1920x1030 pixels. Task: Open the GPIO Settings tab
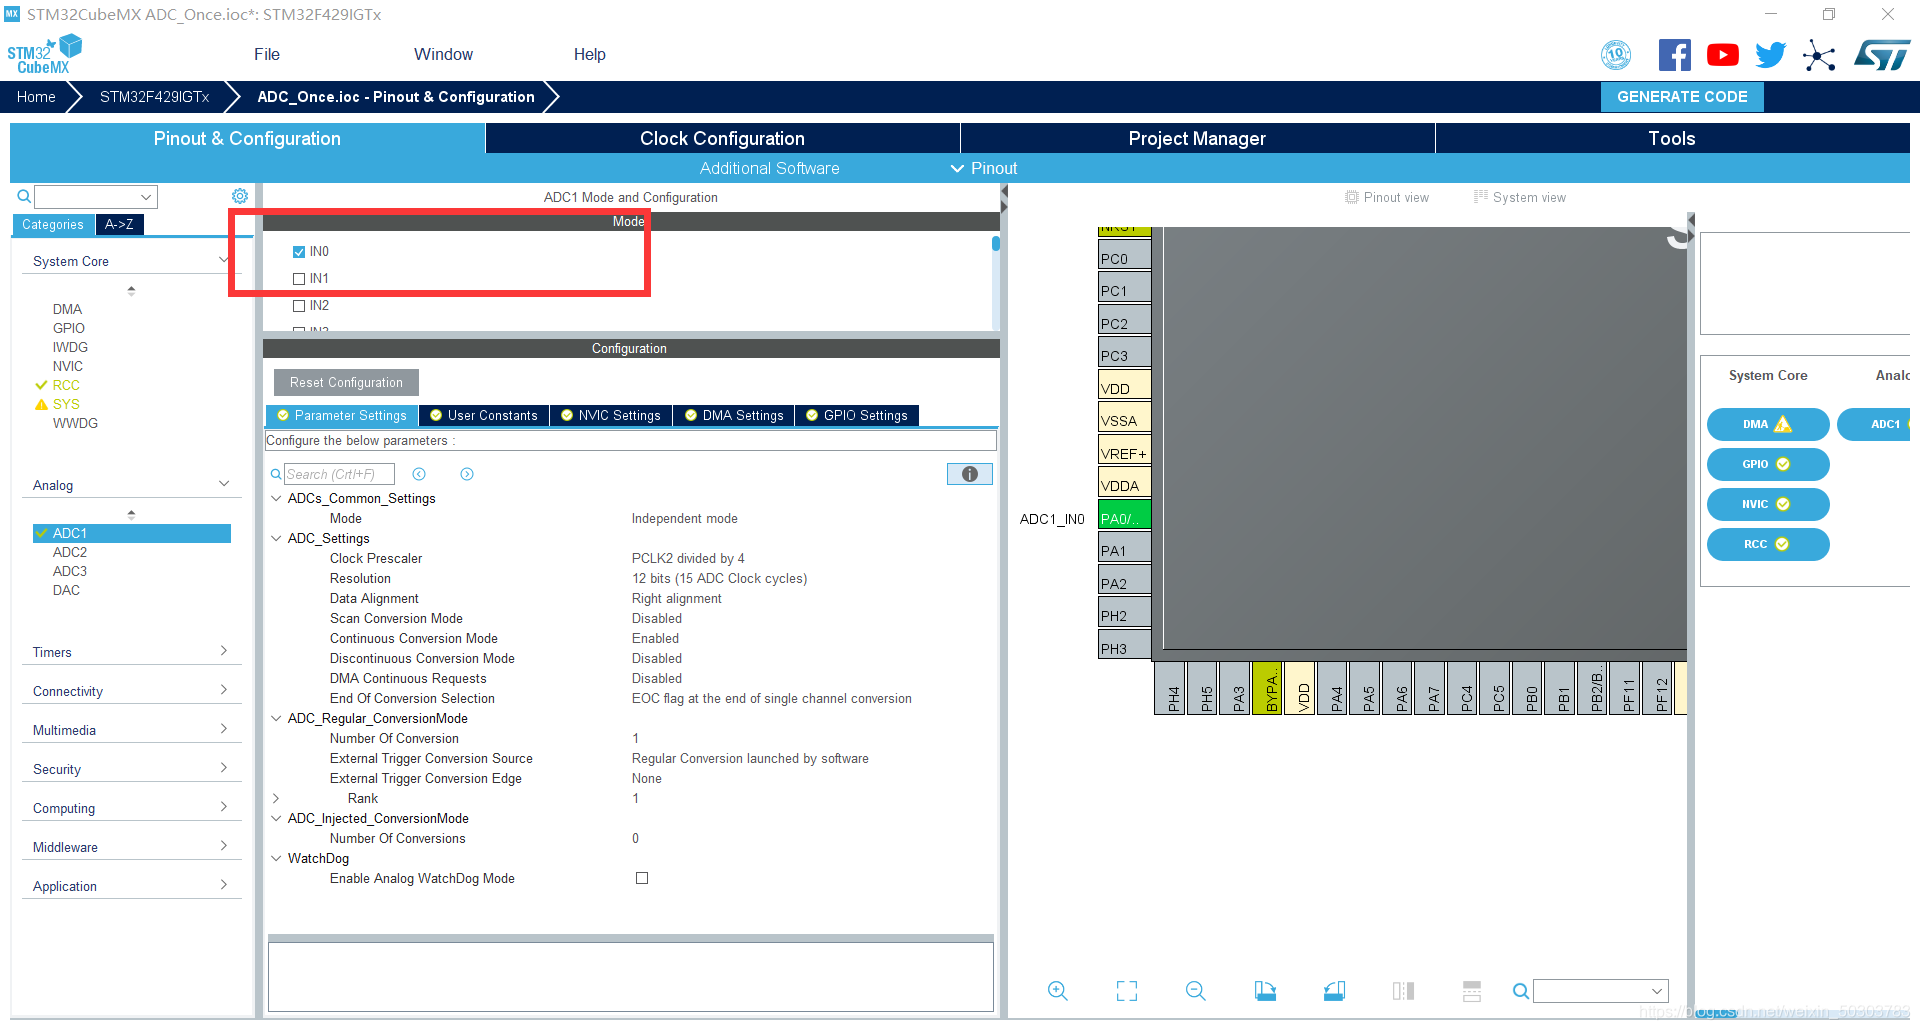[857, 415]
